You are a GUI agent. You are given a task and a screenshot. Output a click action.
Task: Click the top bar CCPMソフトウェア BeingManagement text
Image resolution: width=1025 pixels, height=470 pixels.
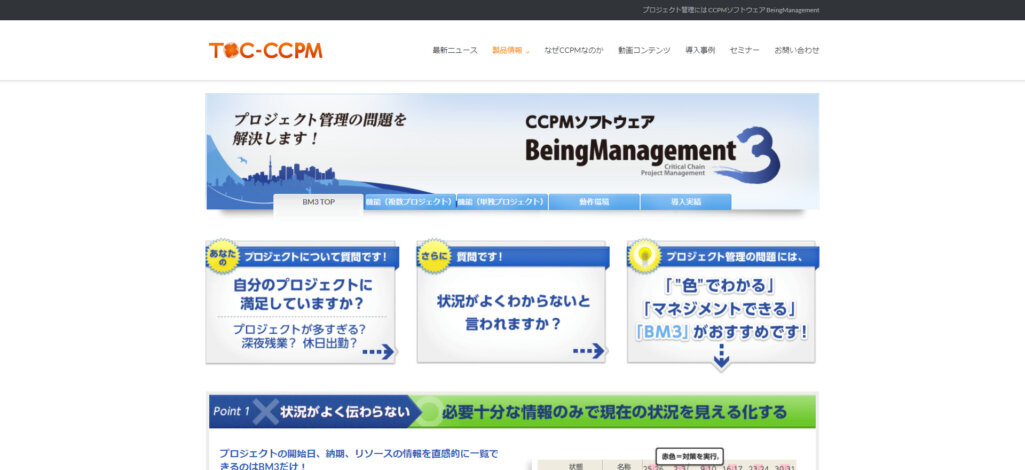[x=730, y=10]
